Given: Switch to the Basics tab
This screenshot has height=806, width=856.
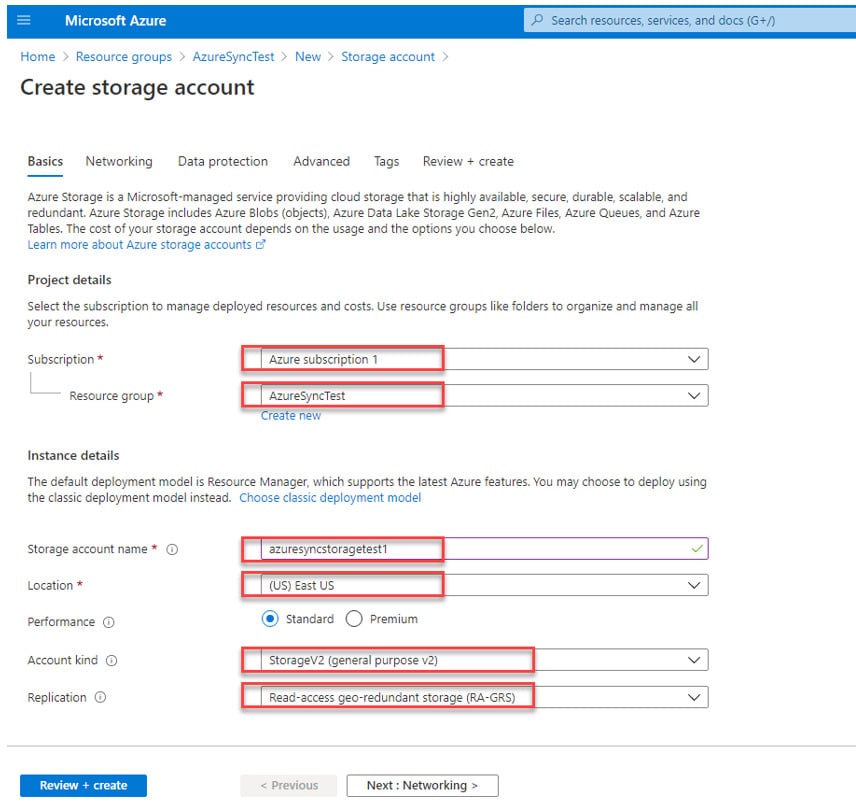Looking at the screenshot, I should tap(45, 162).
